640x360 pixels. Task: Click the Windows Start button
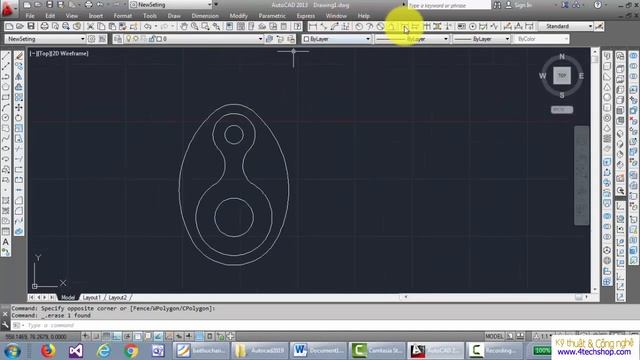tap(13, 351)
